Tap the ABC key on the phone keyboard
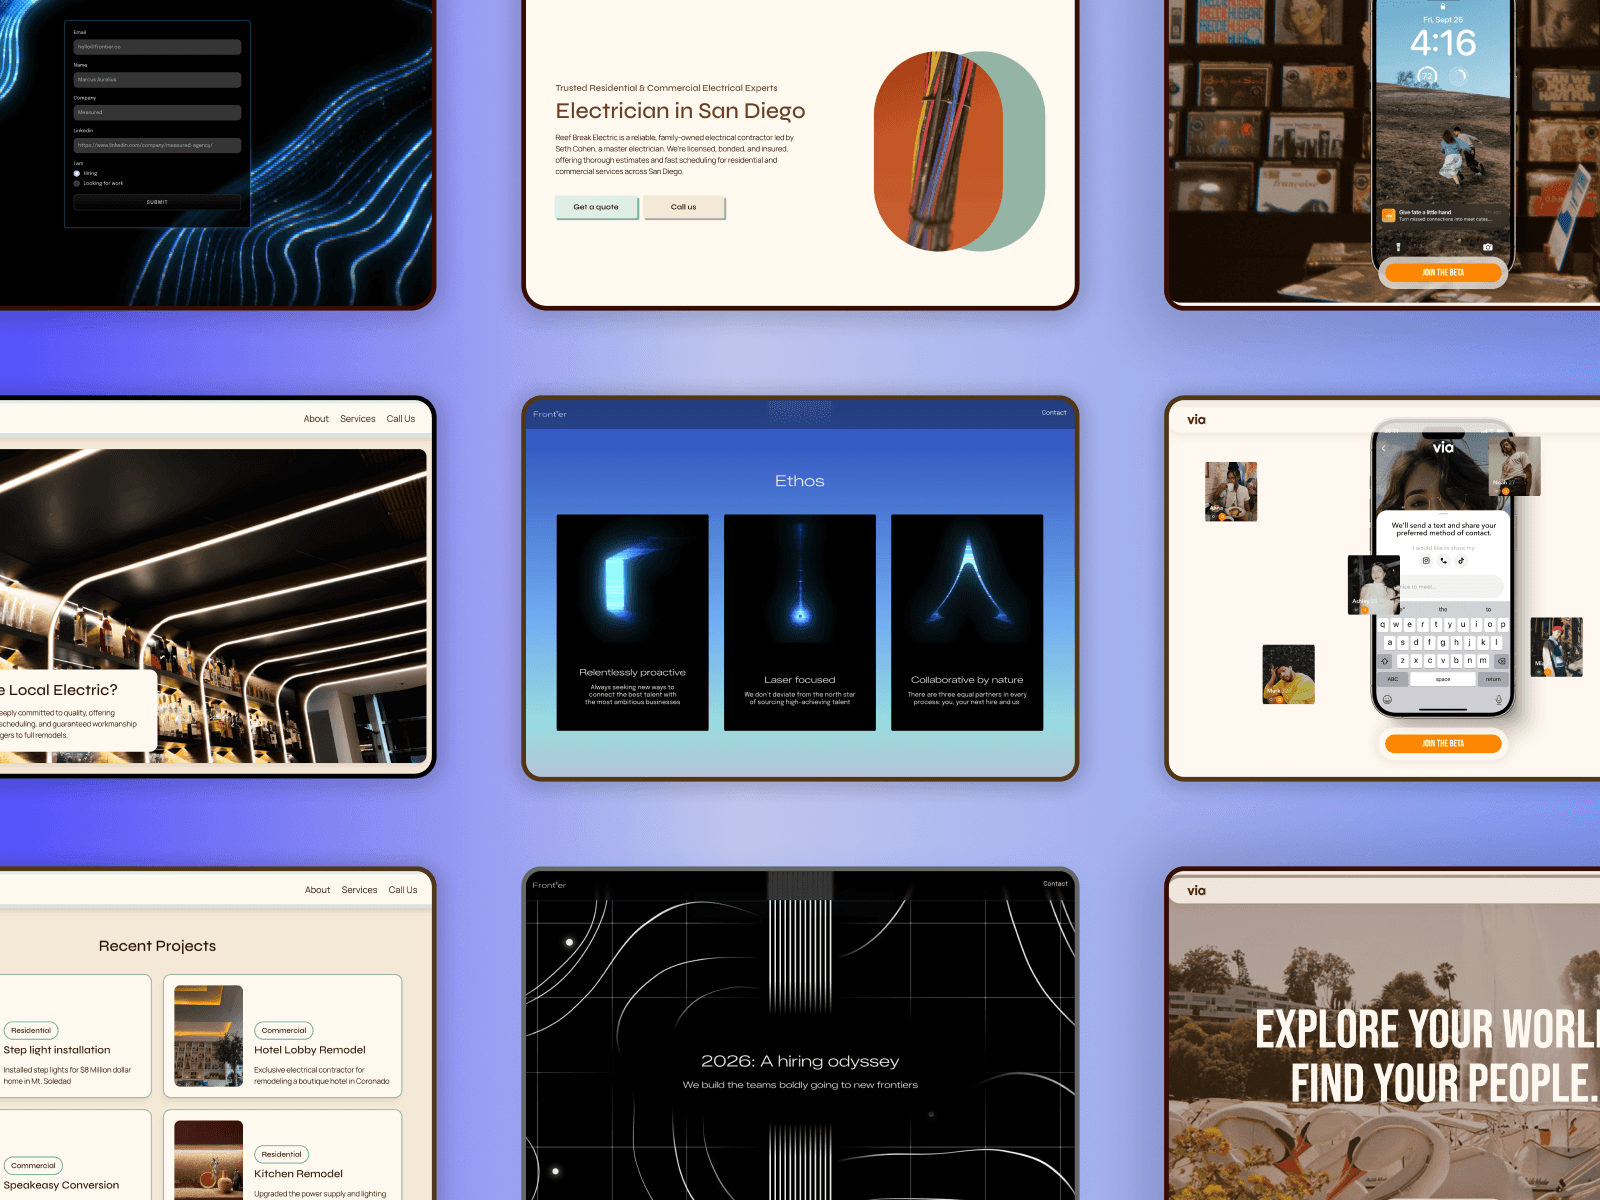 1393,679
